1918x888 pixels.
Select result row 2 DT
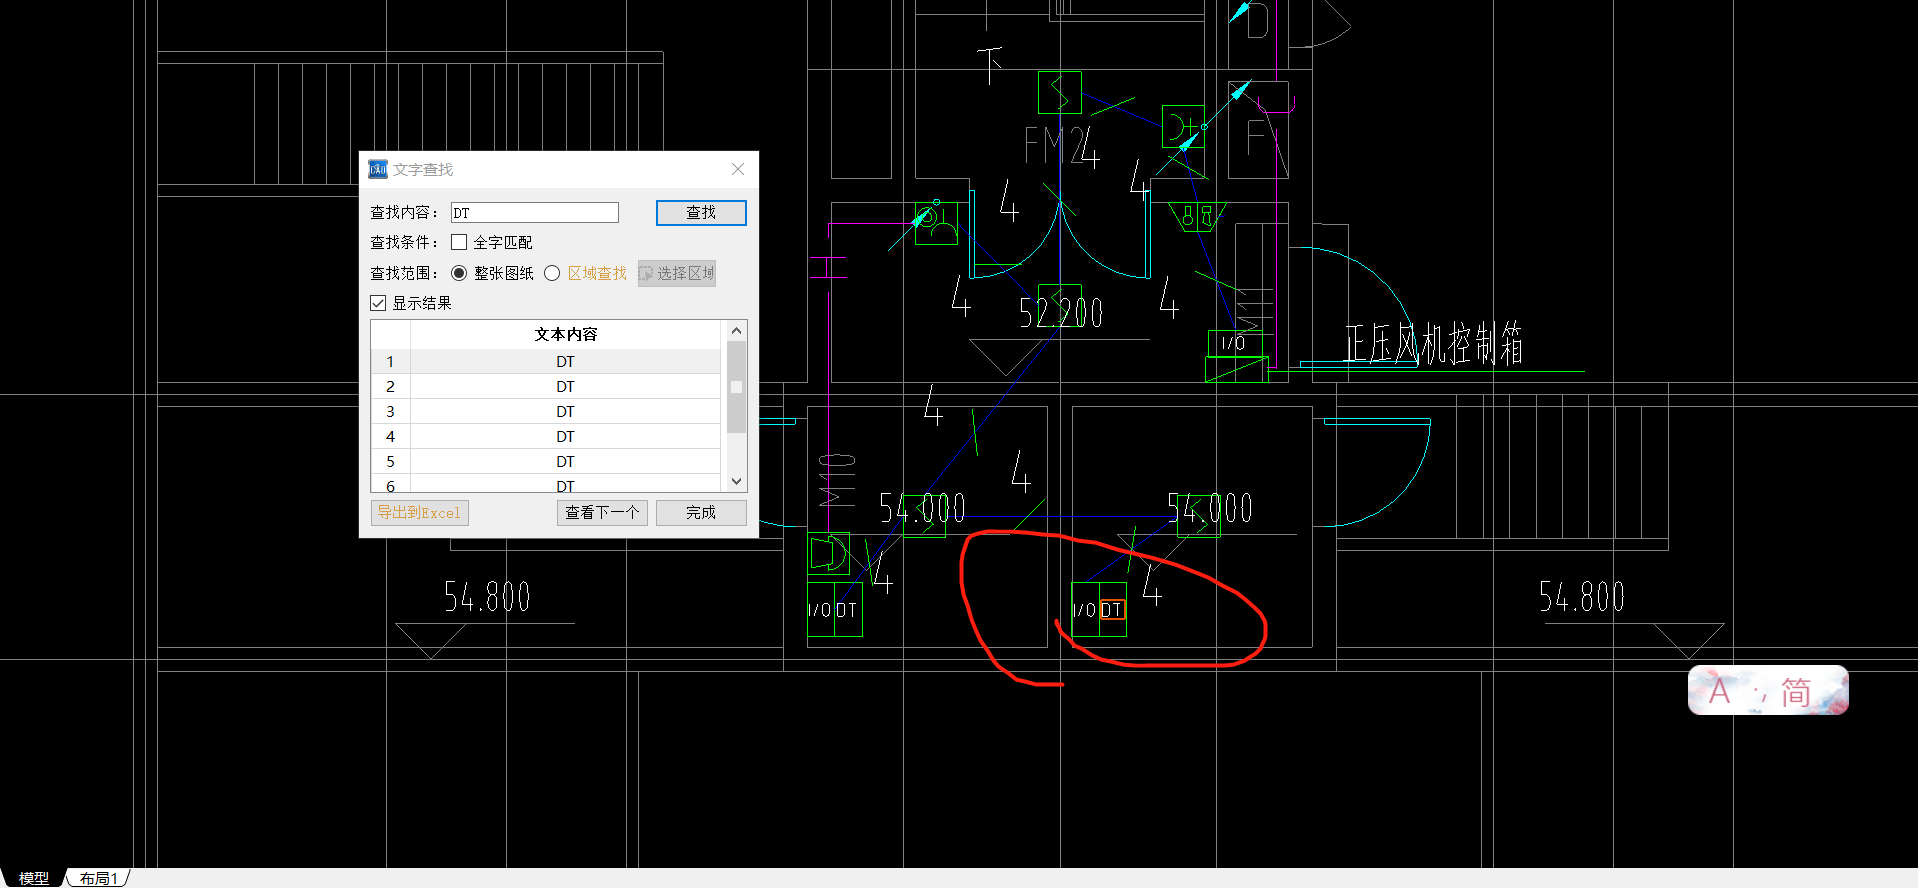point(546,386)
